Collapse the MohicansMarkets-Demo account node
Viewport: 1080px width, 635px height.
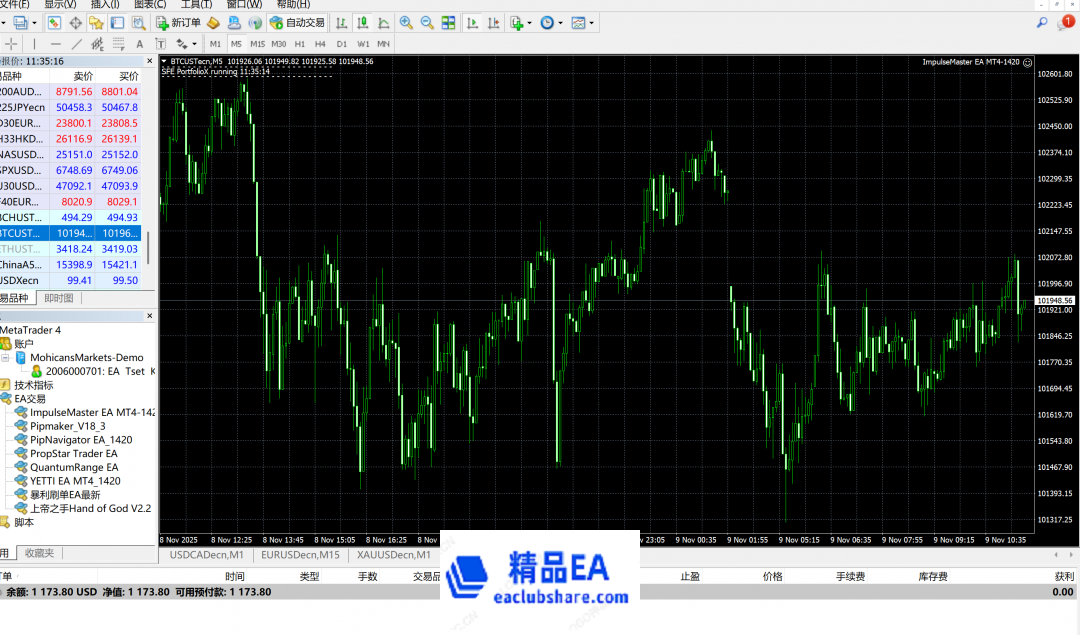(x=5, y=357)
